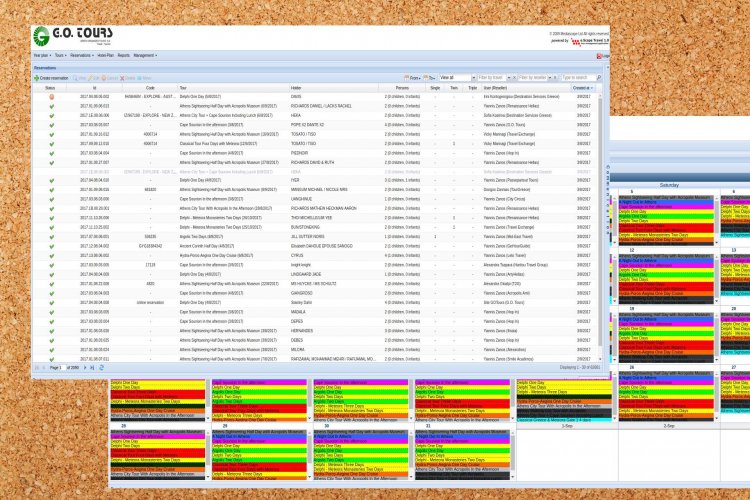This screenshot has width=750, height=500.
Task: Open the Reports menu item
Action: (x=123, y=56)
